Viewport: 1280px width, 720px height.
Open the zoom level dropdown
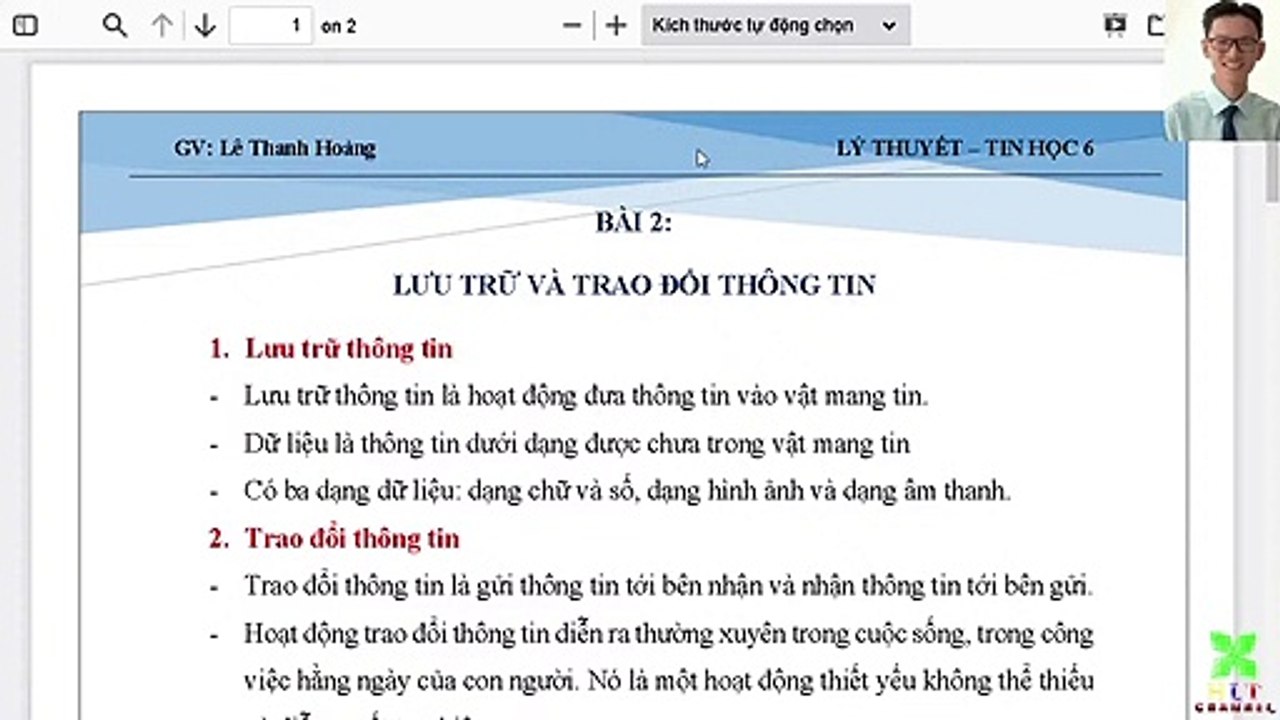tap(775, 26)
